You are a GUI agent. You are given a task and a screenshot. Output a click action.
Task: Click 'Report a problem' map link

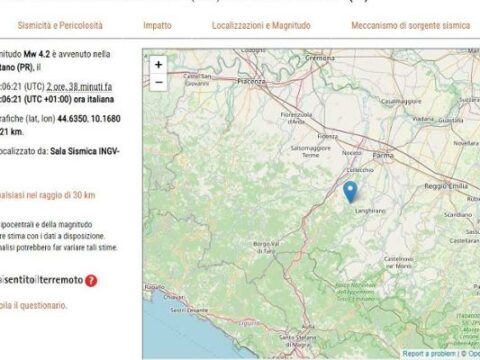click(429, 353)
